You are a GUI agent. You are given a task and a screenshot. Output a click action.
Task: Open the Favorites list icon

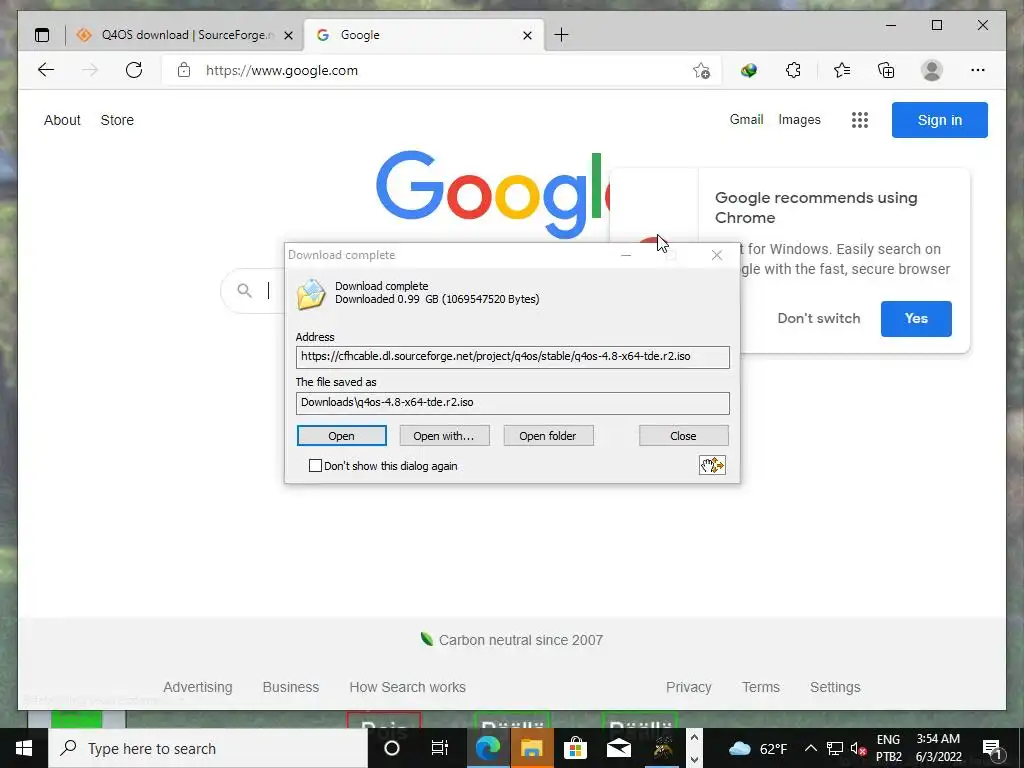tap(842, 70)
